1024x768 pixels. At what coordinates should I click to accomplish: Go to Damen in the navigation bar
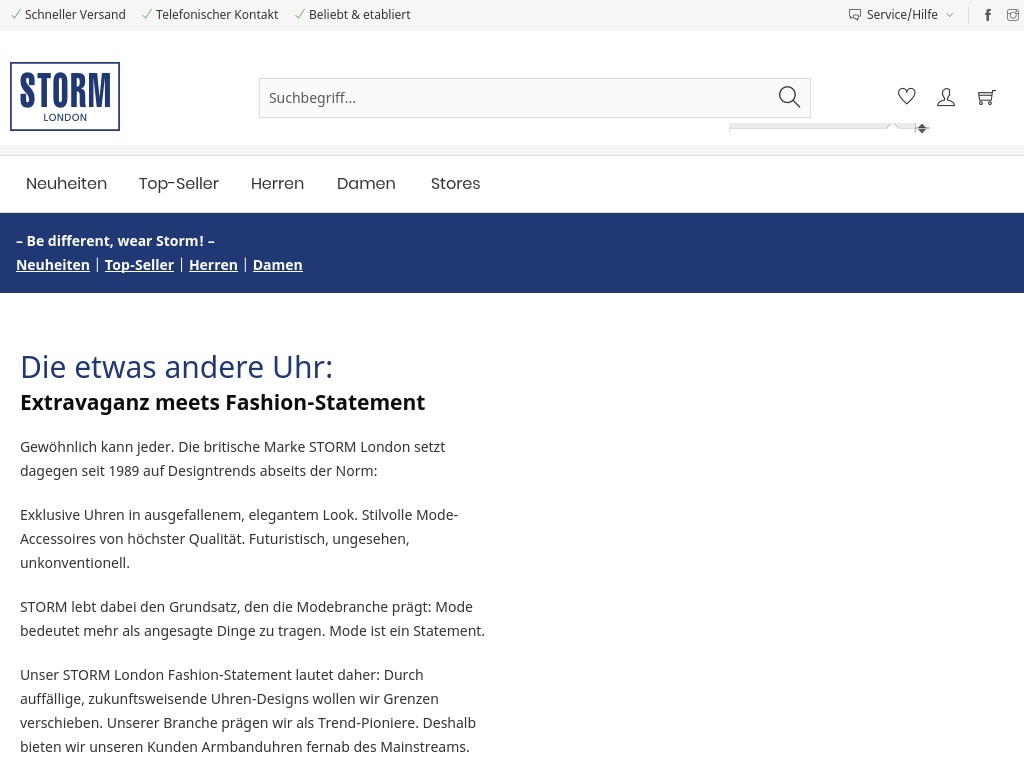click(366, 184)
